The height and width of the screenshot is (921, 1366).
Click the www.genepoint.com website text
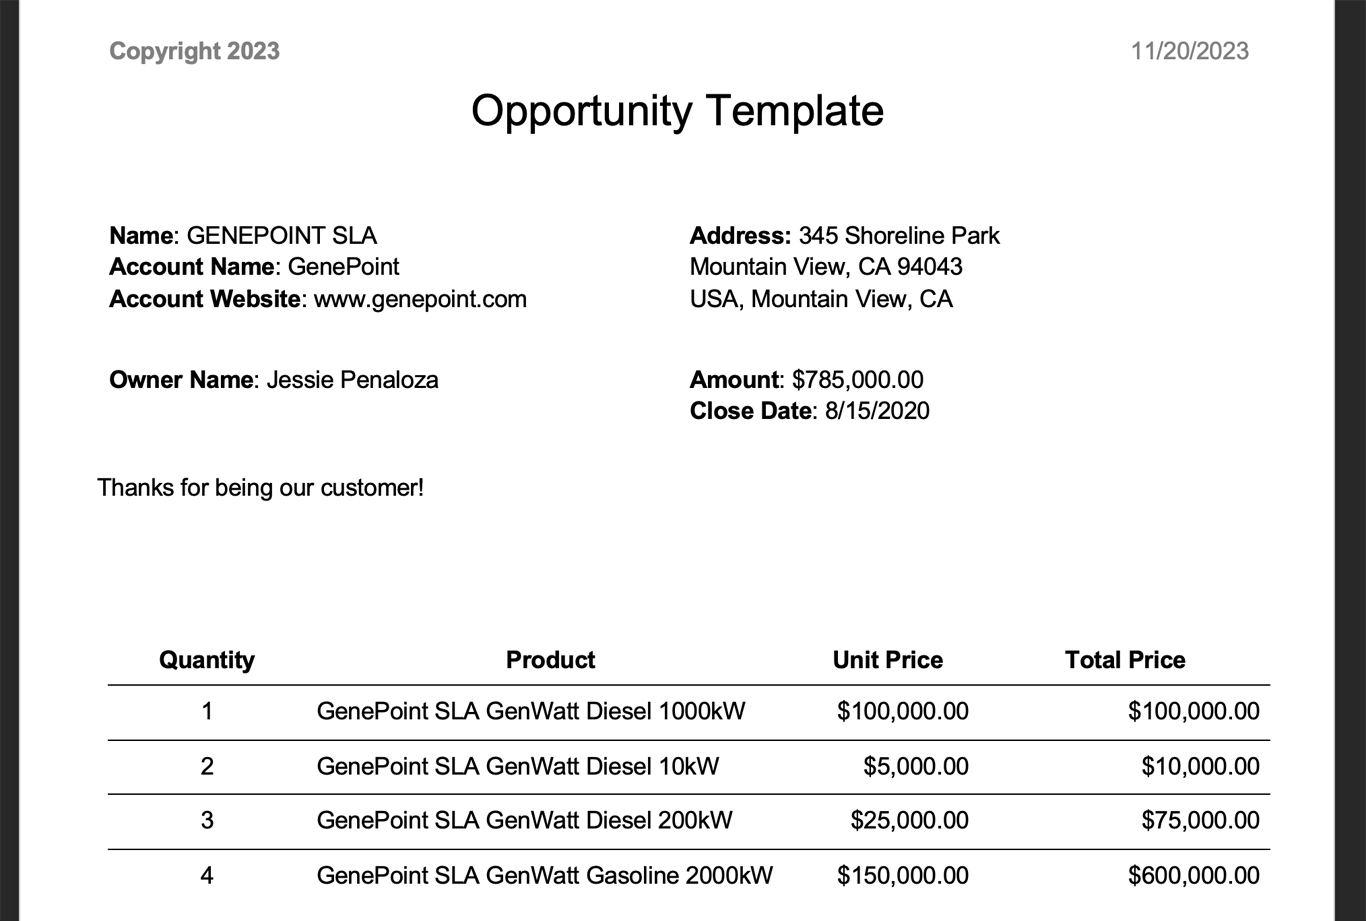click(x=420, y=299)
